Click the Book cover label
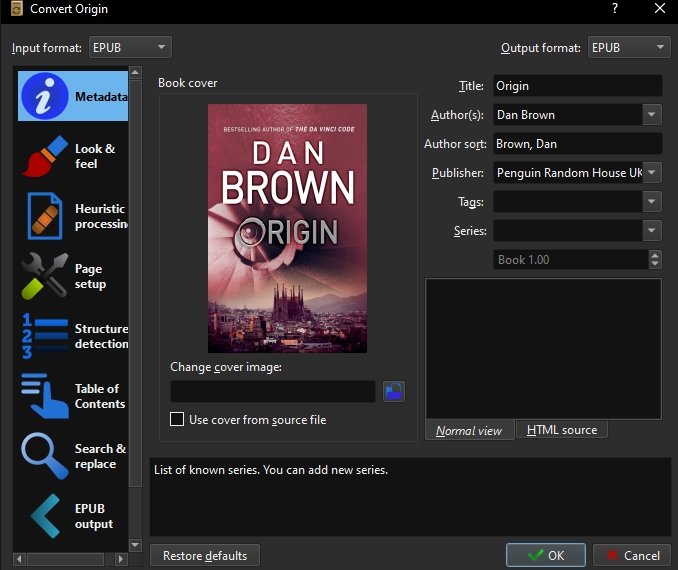This screenshot has width=678, height=570. pos(188,83)
